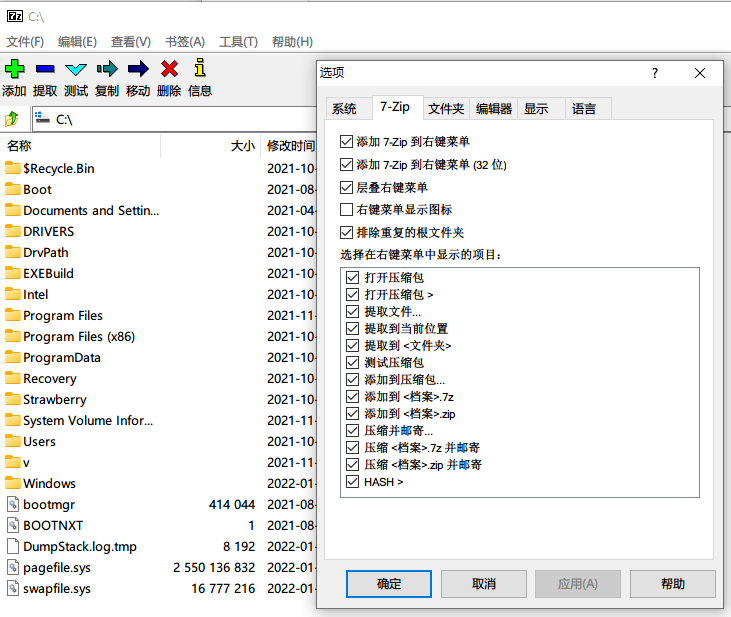Image resolution: width=731 pixels, height=617 pixels.
Task: Select the Windows folder icon
Action: (x=13, y=483)
